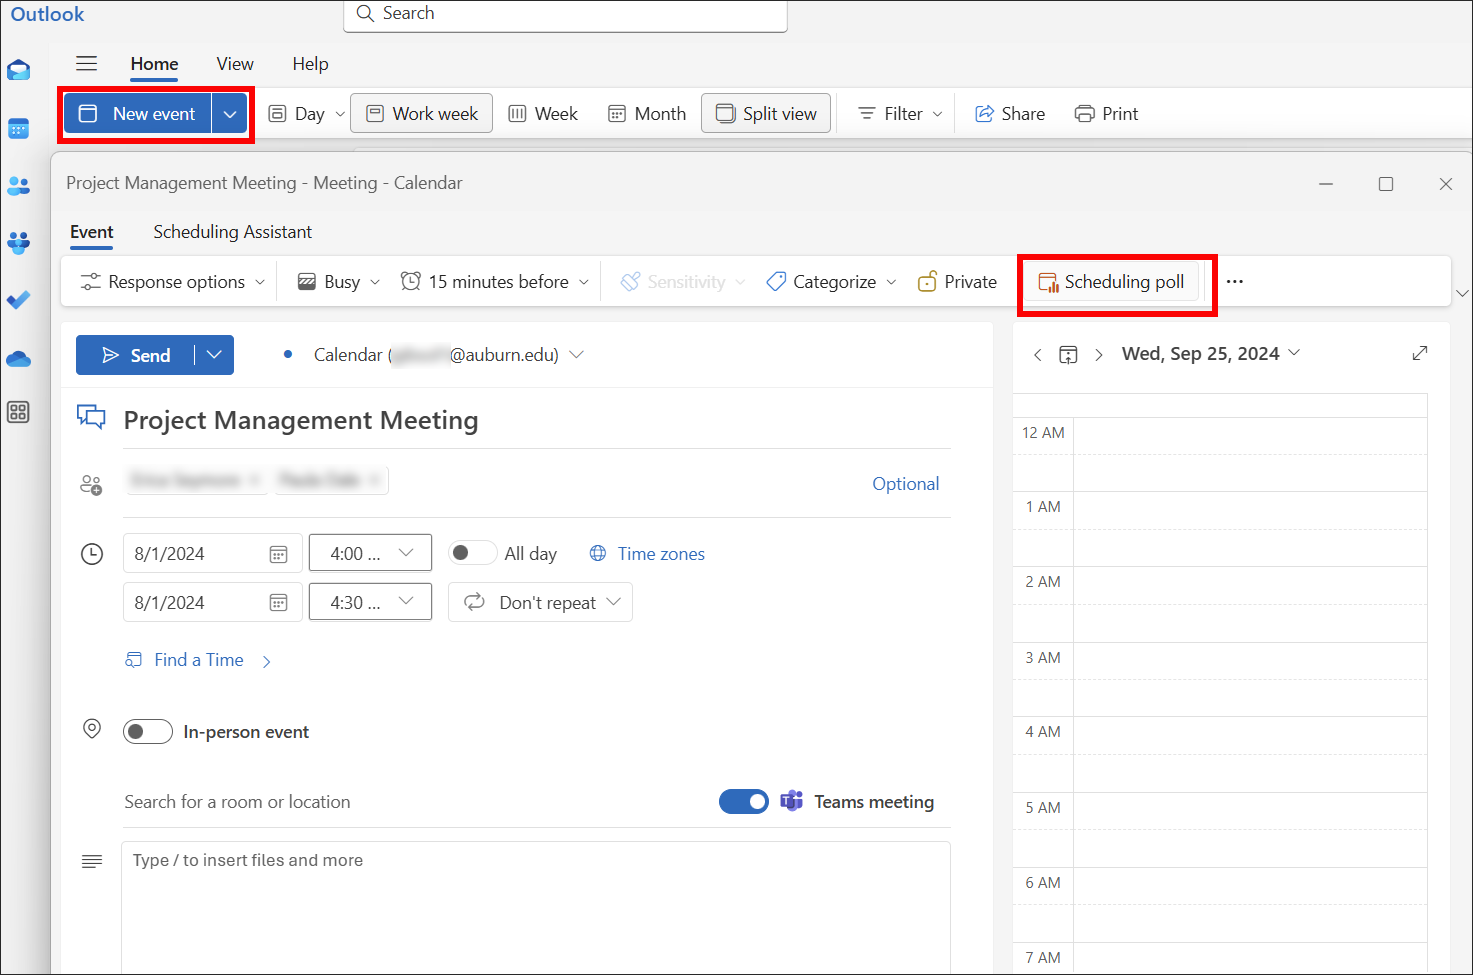Viewport: 1473px width, 975px height.
Task: Toggle the hamburger navigation menu
Action: pos(87,64)
